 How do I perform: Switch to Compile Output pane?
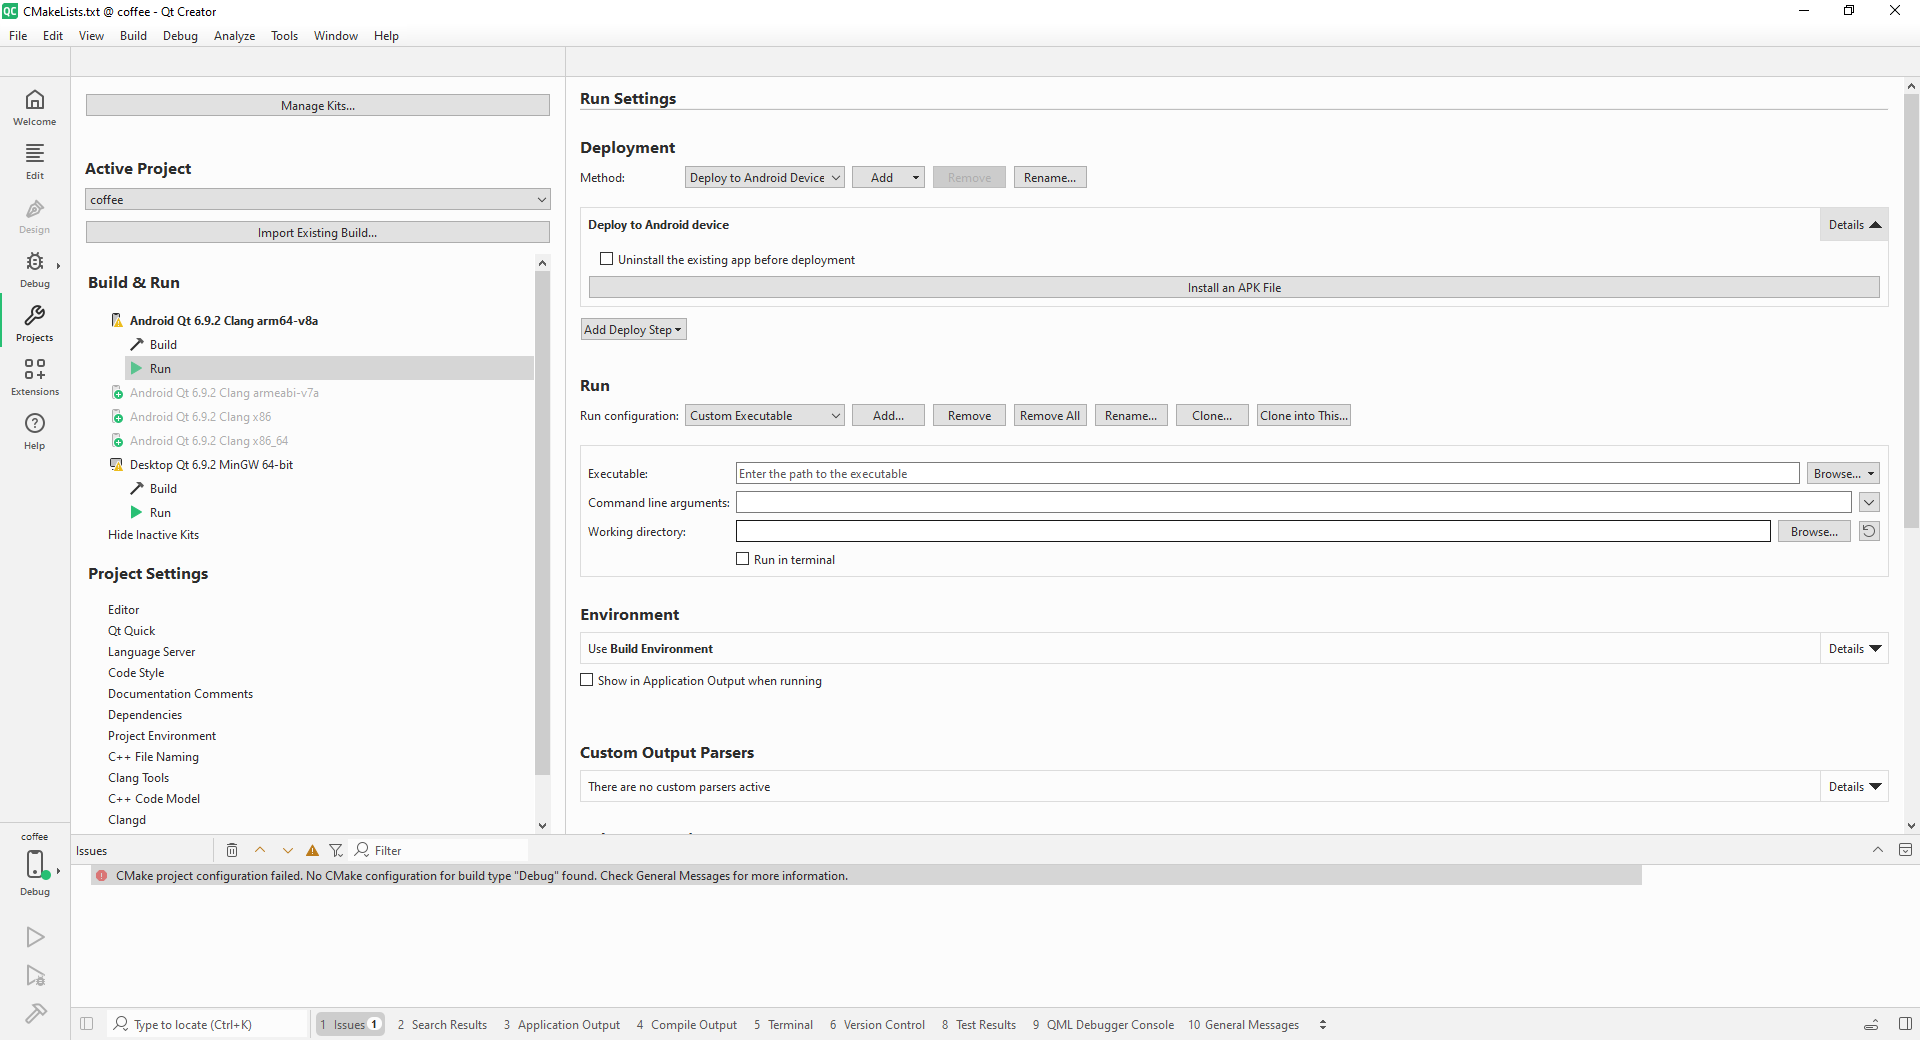tap(686, 1024)
